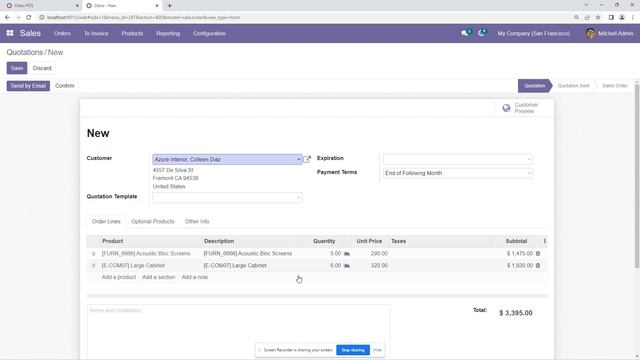Open the activities clock icon
This screenshot has width=640, height=360.
482,33
